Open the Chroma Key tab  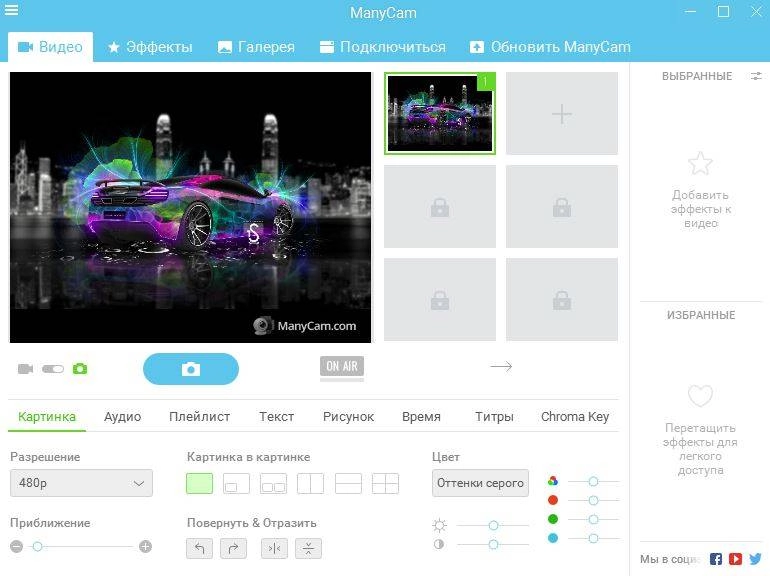[x=575, y=417]
